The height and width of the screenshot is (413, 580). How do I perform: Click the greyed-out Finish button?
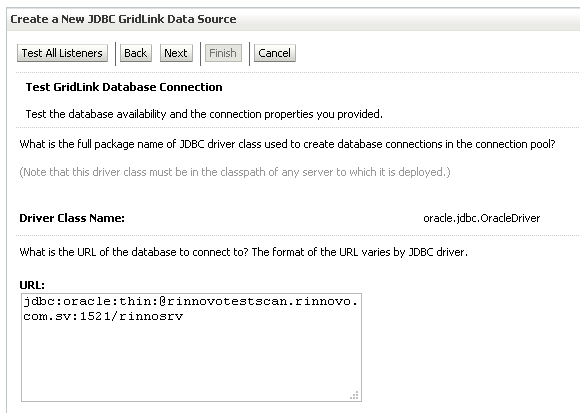click(223, 53)
